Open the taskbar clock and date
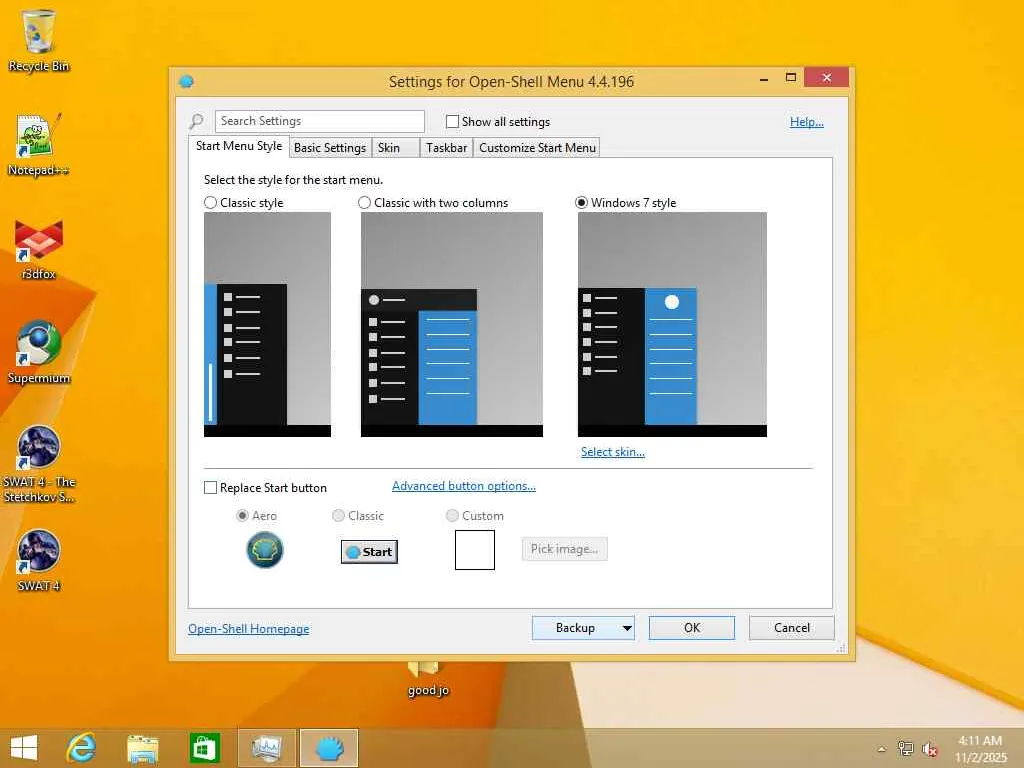 [x=980, y=749]
